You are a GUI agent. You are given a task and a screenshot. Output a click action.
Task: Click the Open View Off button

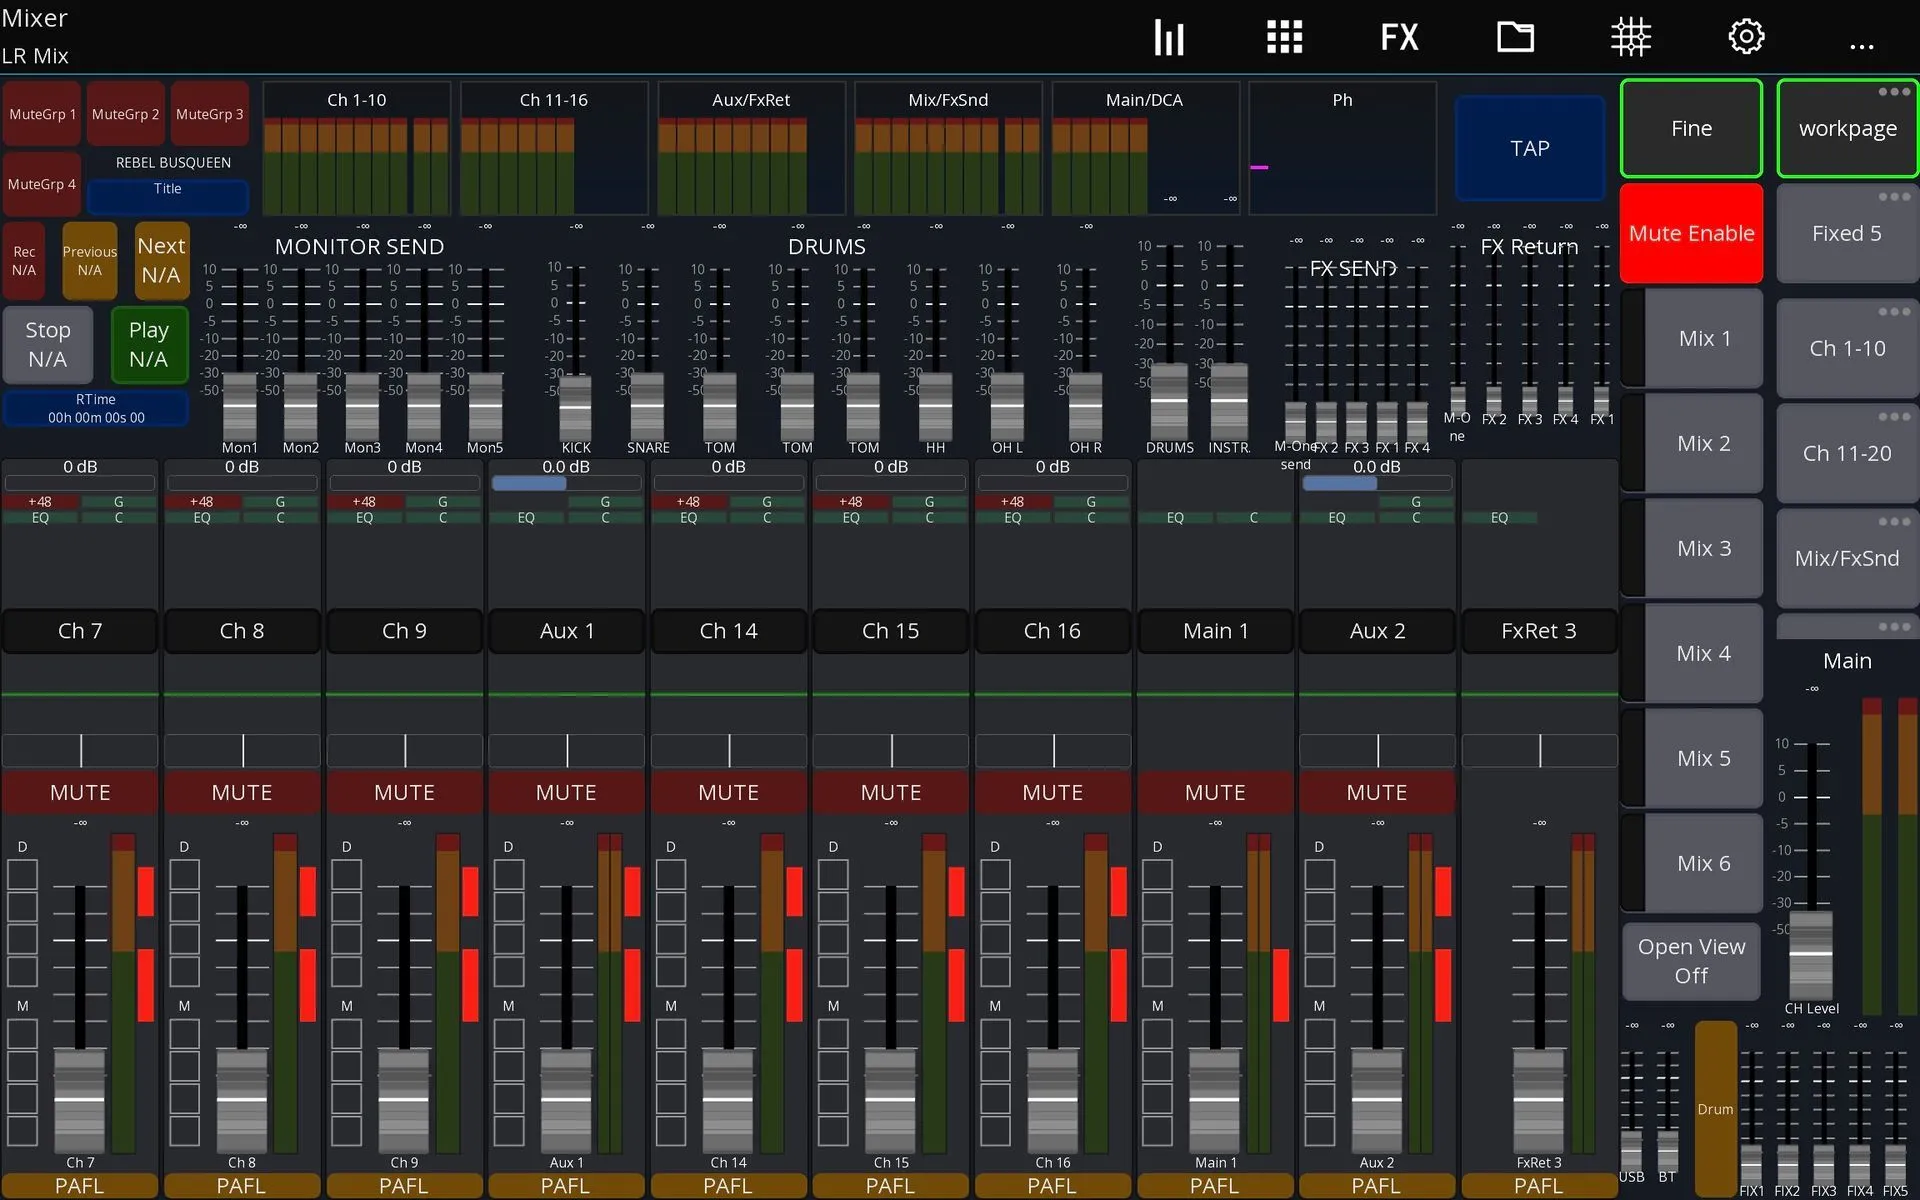click(1691, 961)
